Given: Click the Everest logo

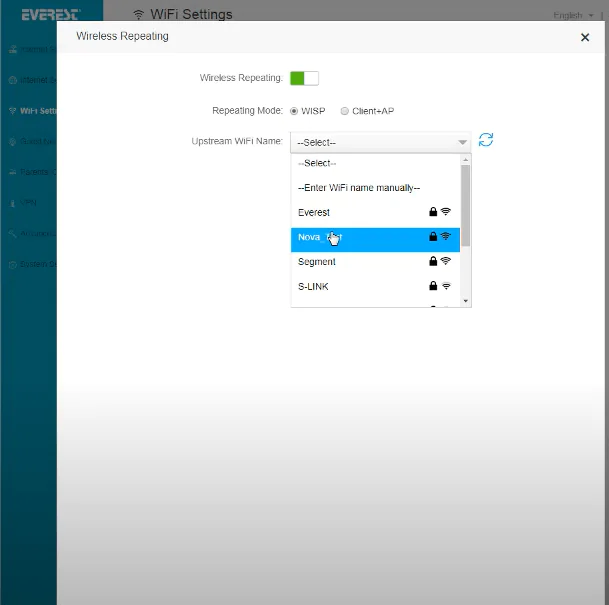Looking at the screenshot, I should pos(51,15).
